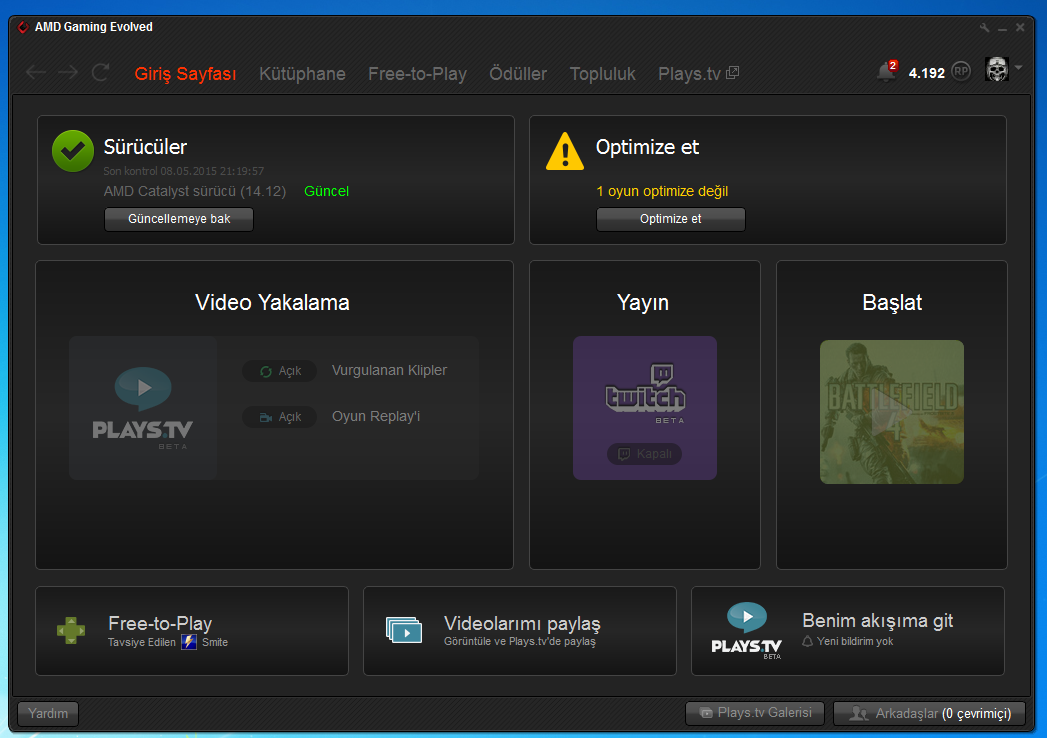The image size is (1047, 738).
Task: Click the yellow warning triangle icon
Action: coord(565,151)
